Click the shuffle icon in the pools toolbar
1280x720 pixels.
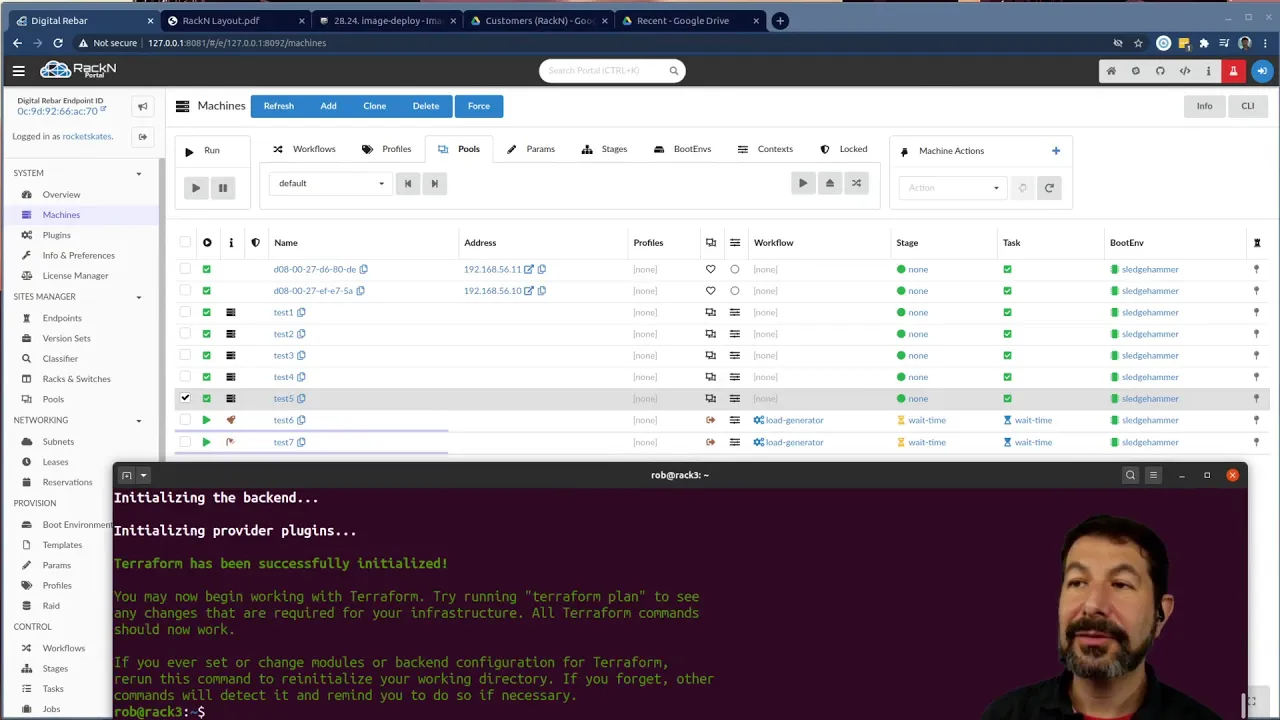[856, 183]
